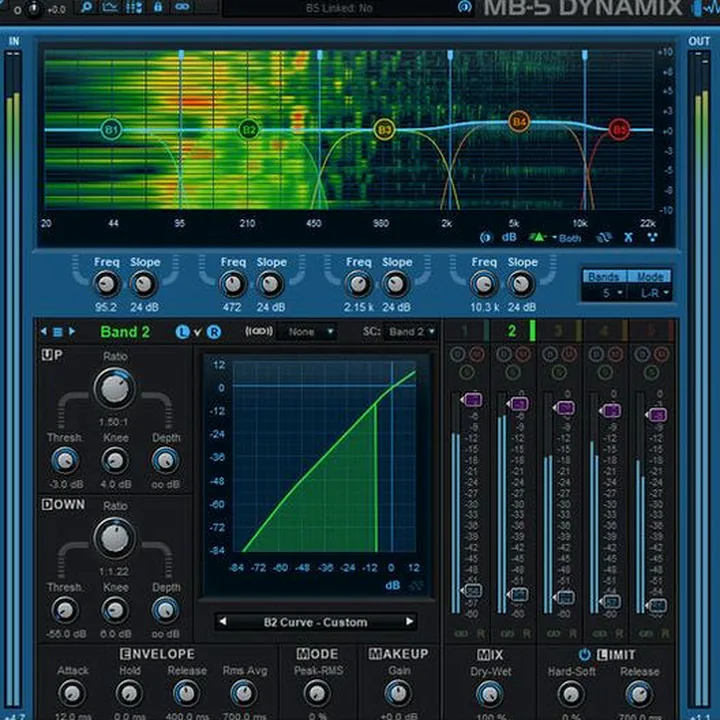720x720 pixels.
Task: Click the Freq knob showing 472
Action: point(233,284)
